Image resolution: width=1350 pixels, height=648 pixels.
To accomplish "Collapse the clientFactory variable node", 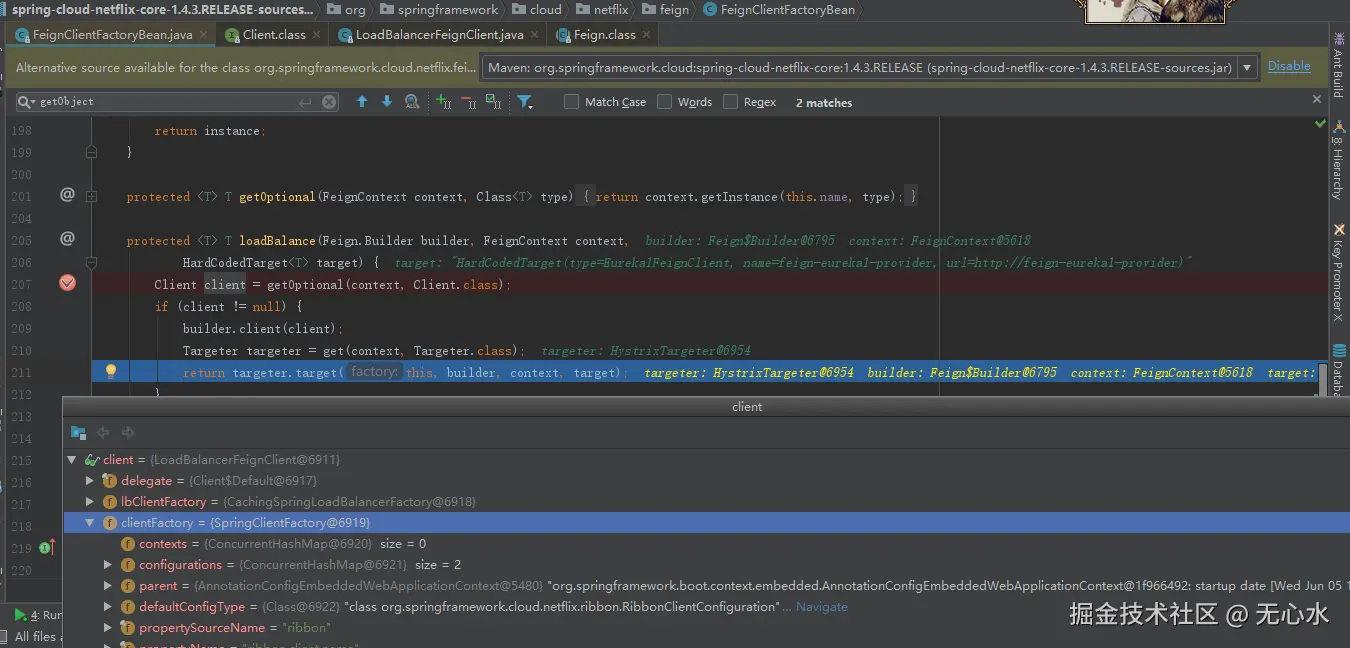I will click(90, 523).
